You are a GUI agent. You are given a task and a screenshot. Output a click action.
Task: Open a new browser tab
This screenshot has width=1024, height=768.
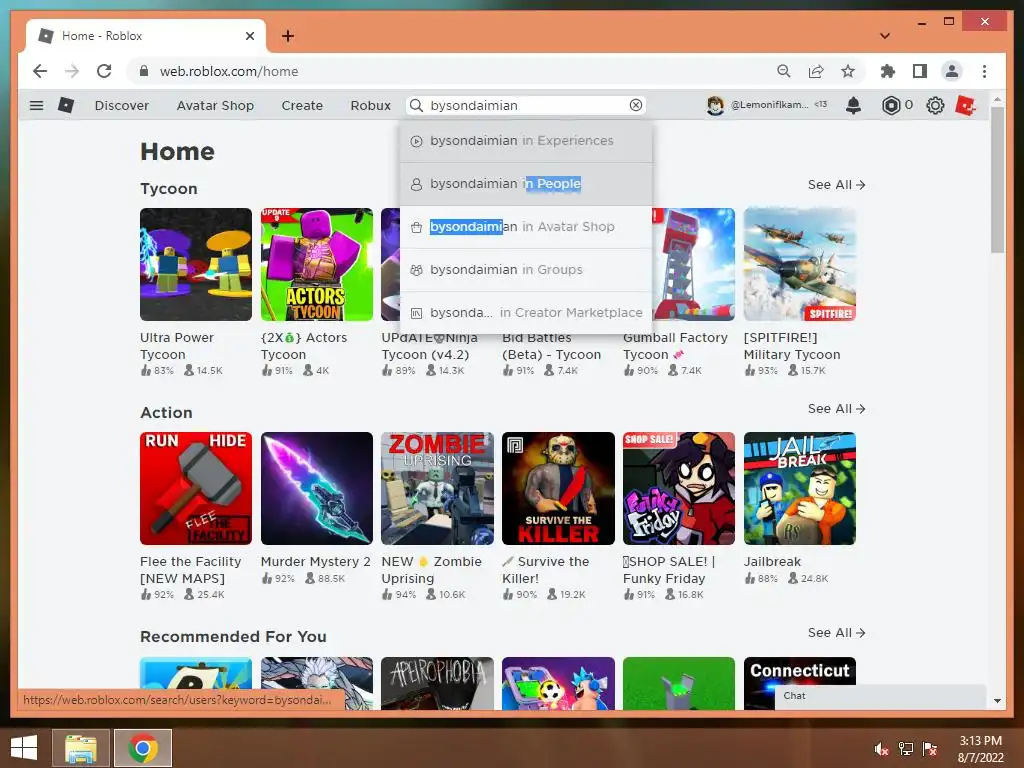(288, 36)
